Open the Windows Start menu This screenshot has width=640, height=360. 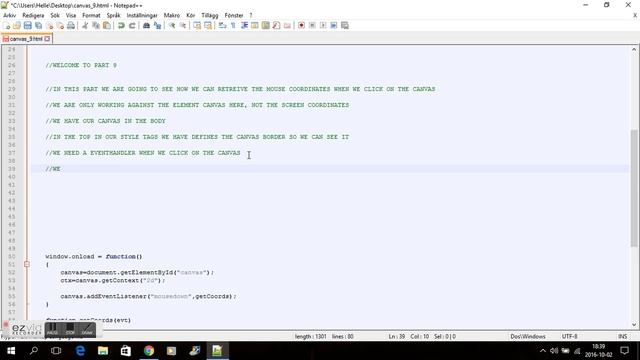[x=11, y=351]
